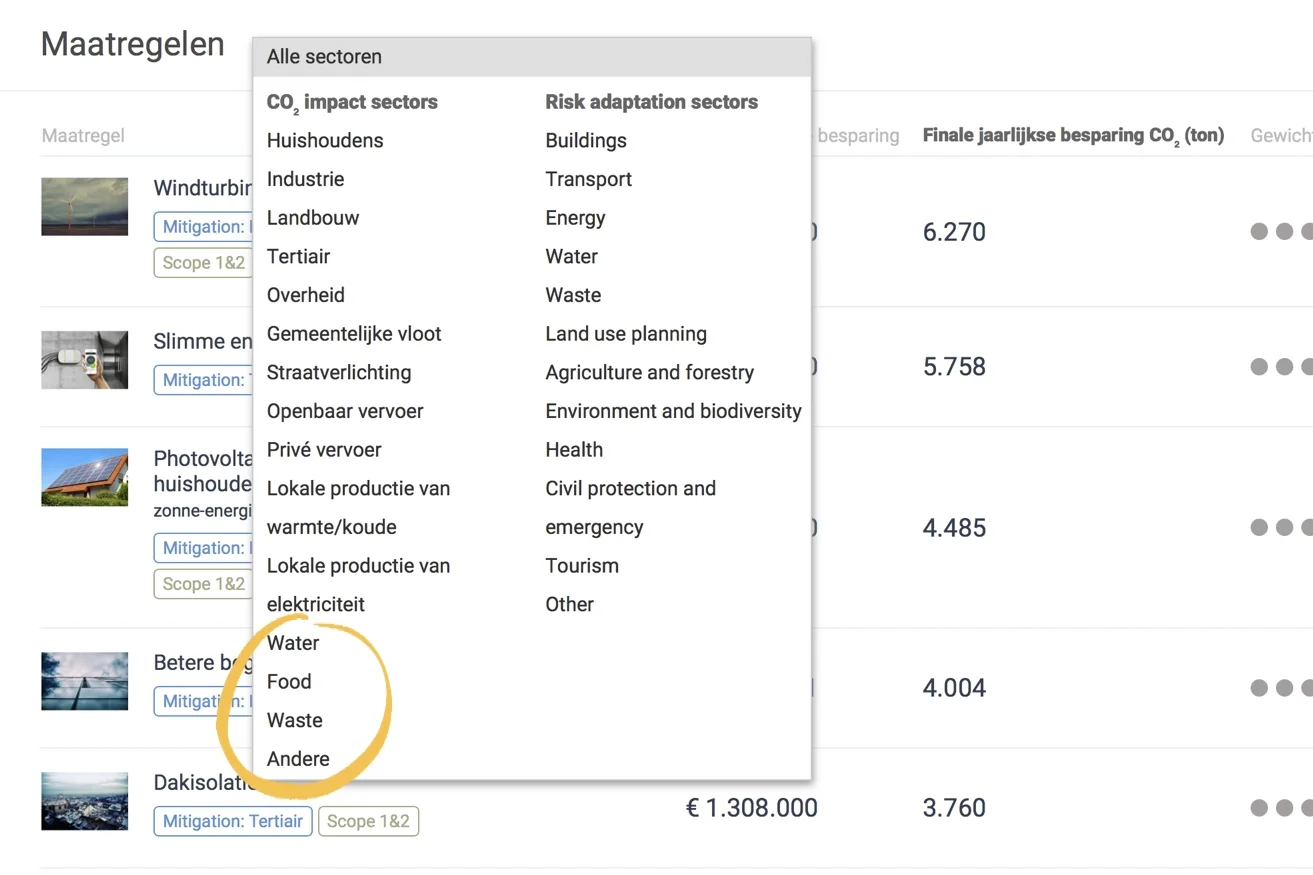Pick Civil protection and emergency

[x=631, y=508]
